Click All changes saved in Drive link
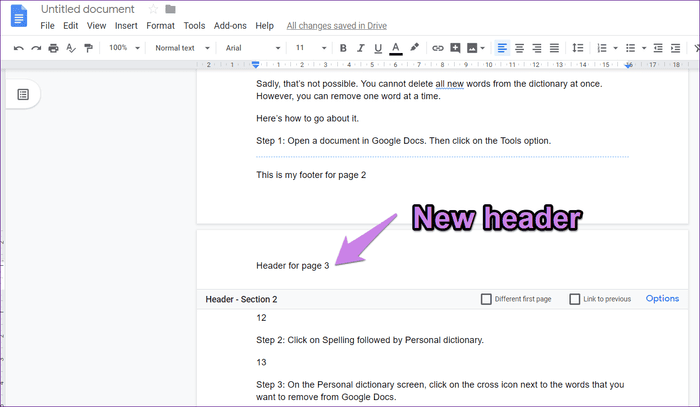 [337, 26]
